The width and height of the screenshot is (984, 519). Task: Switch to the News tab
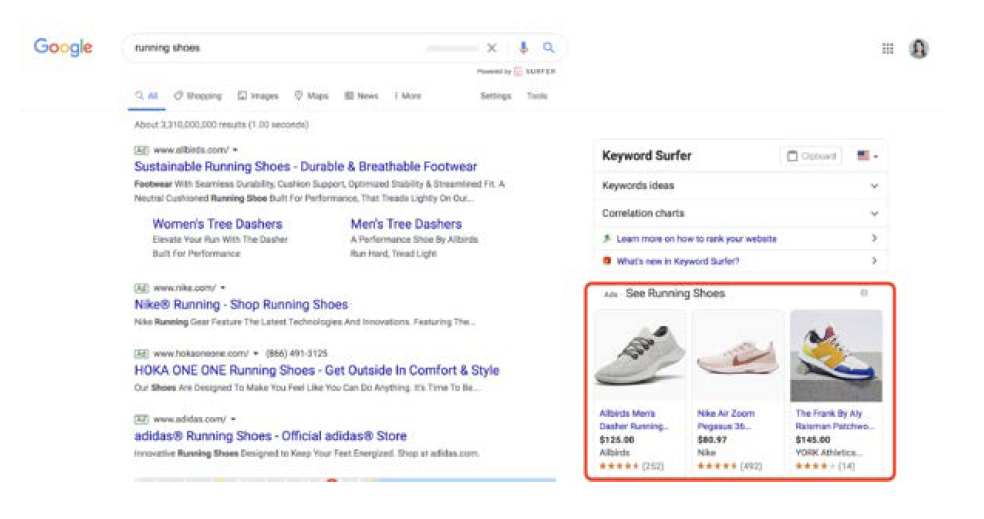click(361, 96)
